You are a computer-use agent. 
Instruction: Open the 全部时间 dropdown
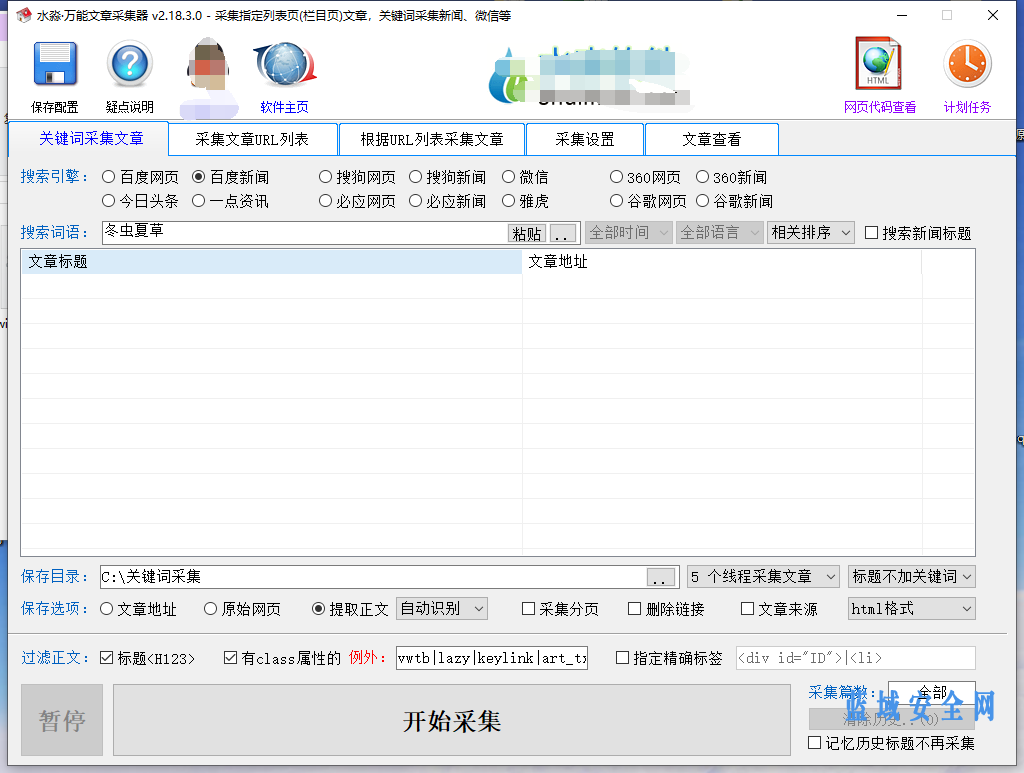coord(627,232)
